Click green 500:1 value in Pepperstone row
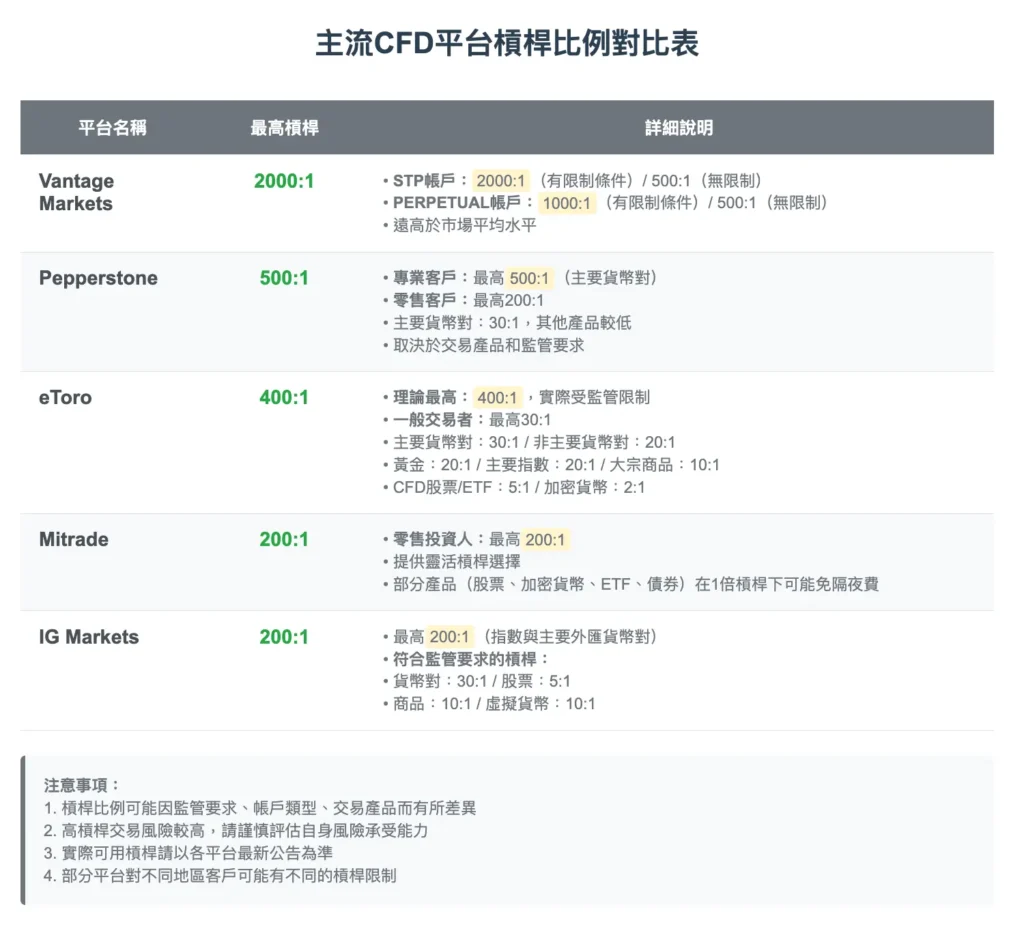 284,278
